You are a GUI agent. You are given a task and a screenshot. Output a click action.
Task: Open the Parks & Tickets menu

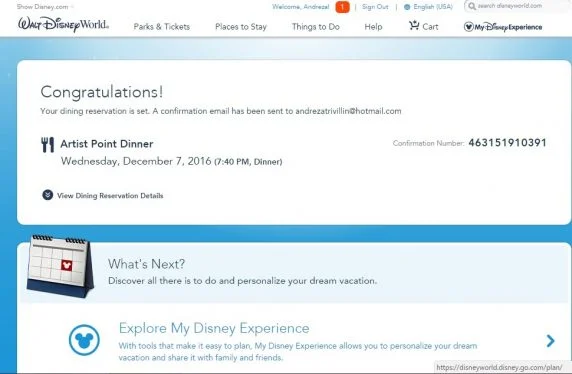click(x=162, y=27)
